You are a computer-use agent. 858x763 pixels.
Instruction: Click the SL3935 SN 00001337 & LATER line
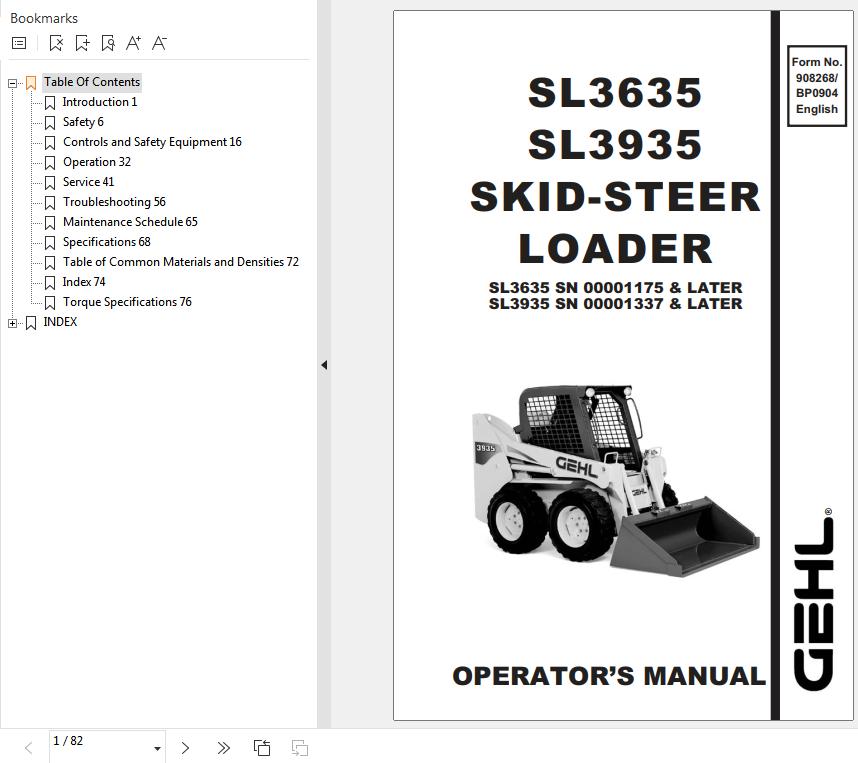[615, 304]
